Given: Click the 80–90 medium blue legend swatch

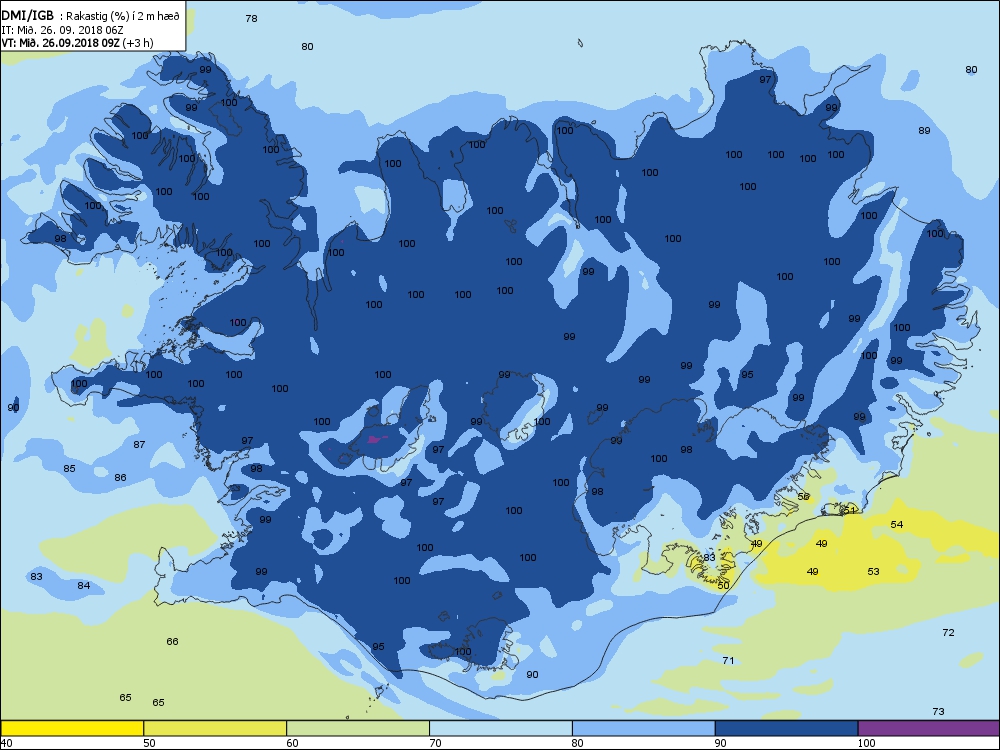Looking at the screenshot, I should (643, 728).
